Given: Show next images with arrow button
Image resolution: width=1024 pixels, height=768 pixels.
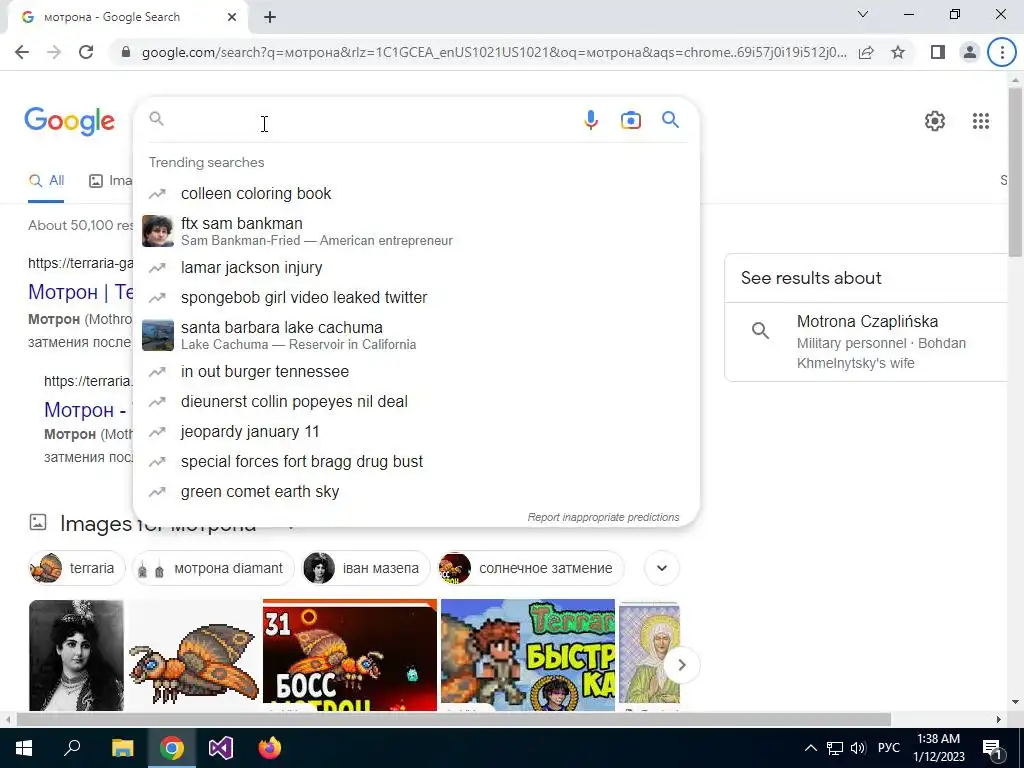Looking at the screenshot, I should click(x=681, y=665).
